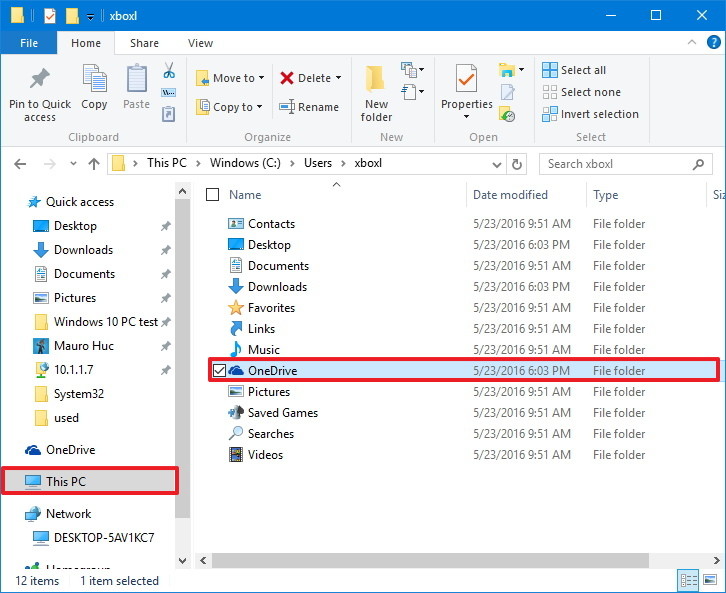Select the Saved Games folder
This screenshot has height=593, width=726.
click(x=282, y=412)
